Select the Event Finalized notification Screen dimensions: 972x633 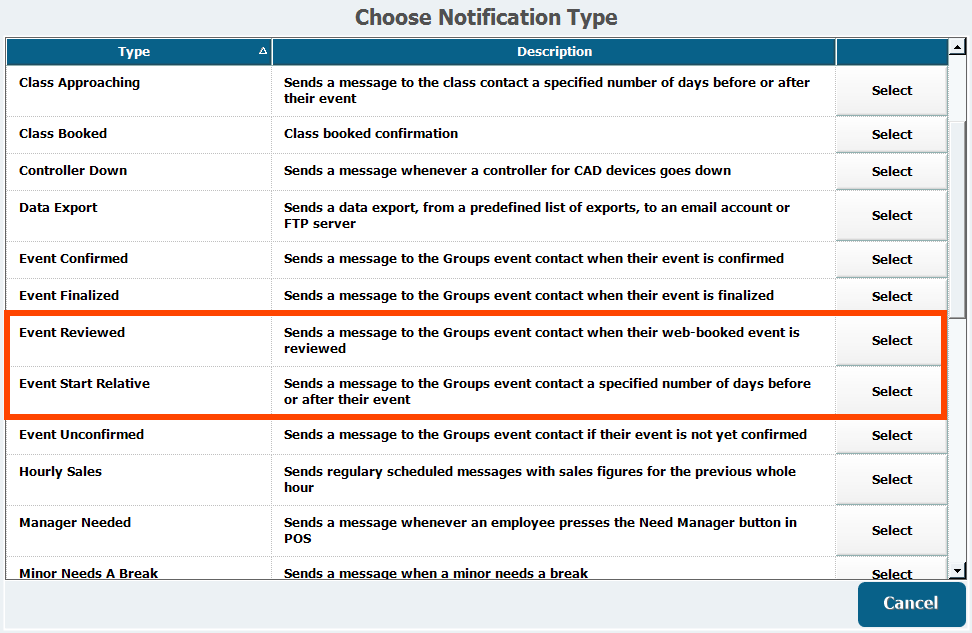(x=891, y=296)
